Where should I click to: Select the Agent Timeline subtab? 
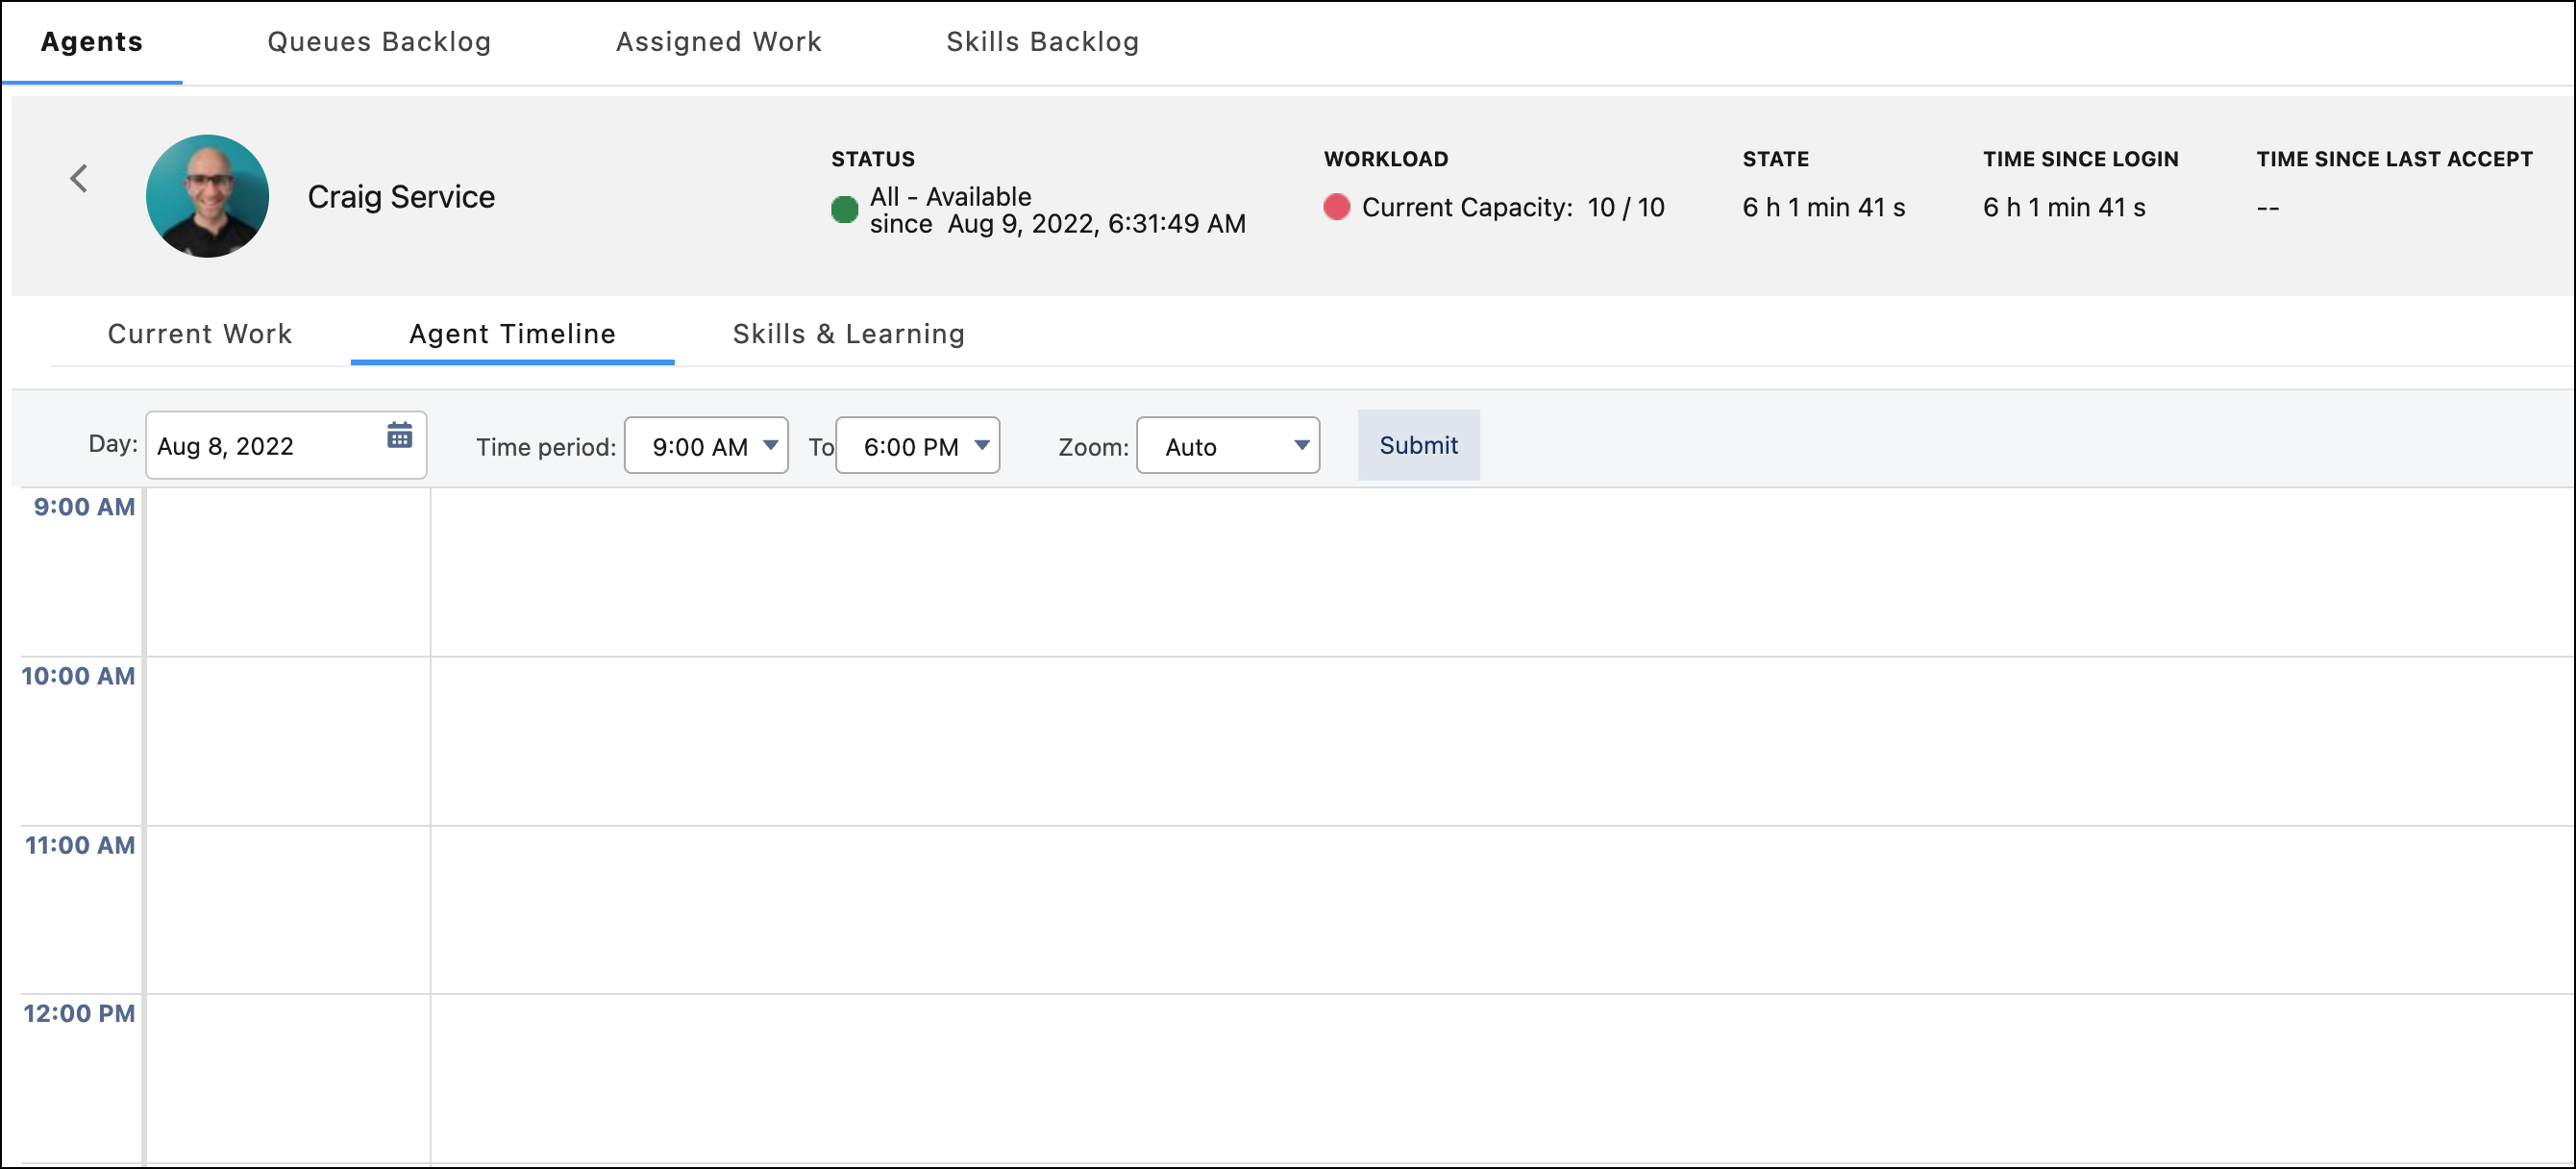tap(511, 334)
